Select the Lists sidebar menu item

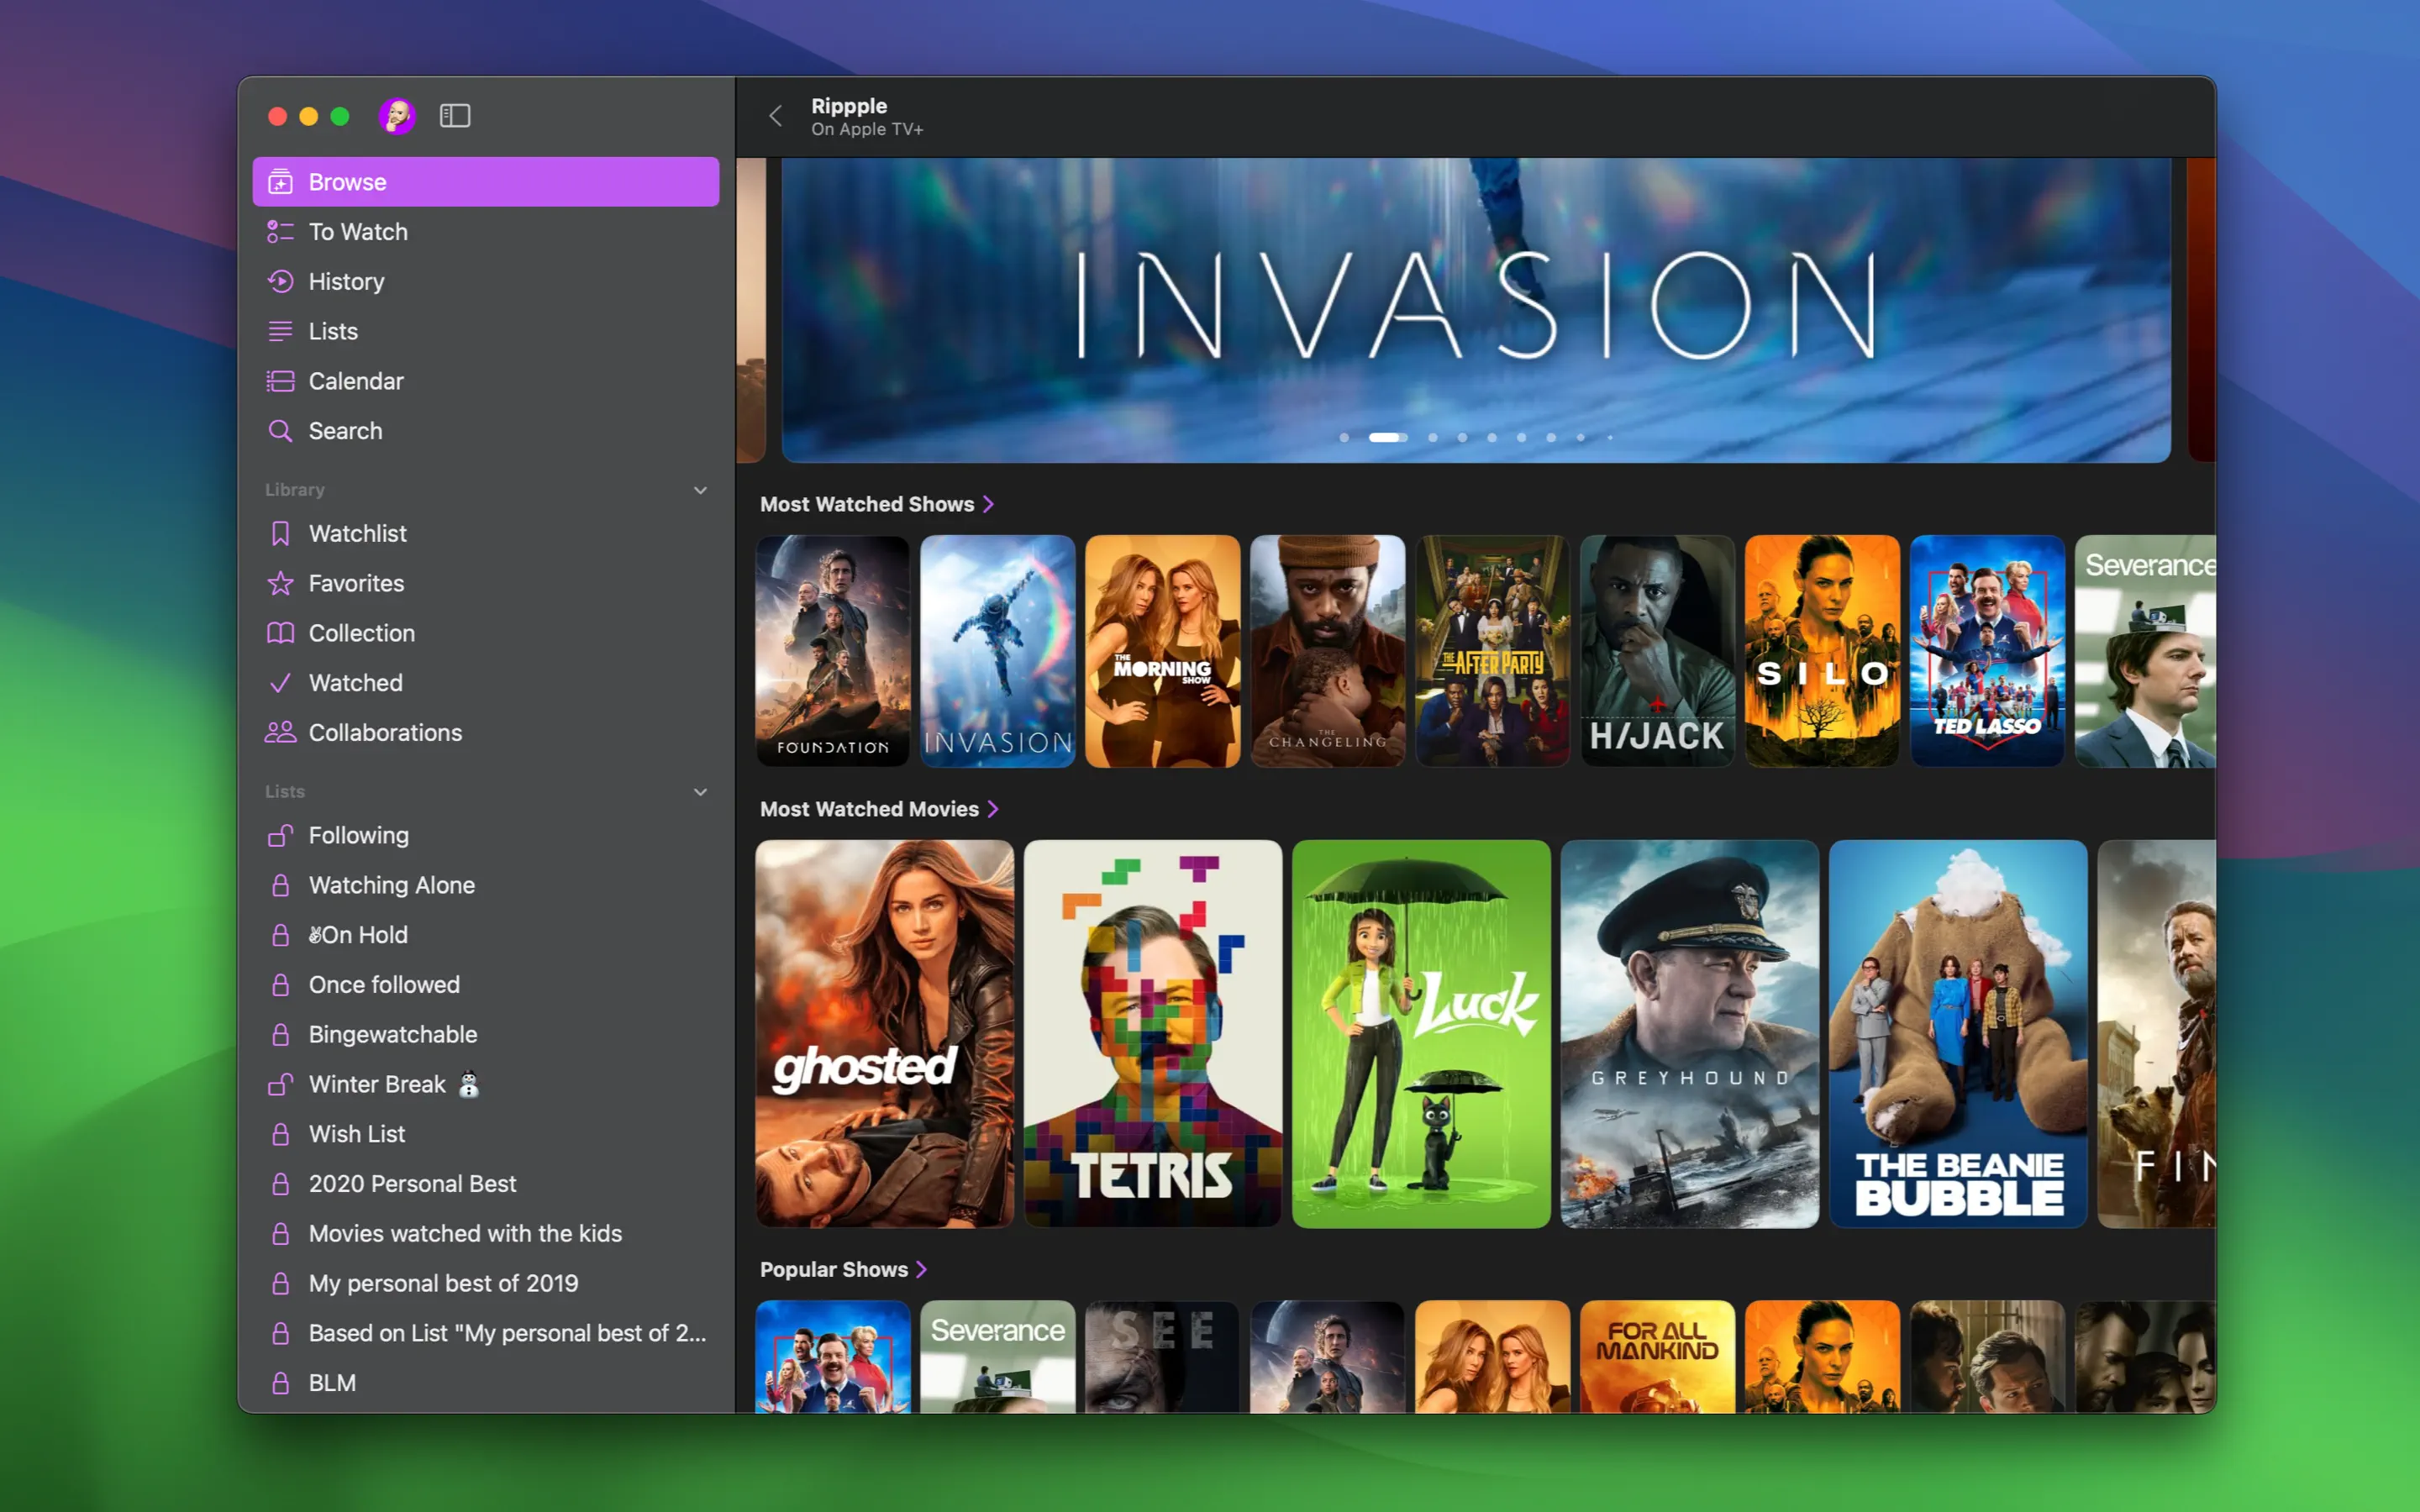click(332, 331)
